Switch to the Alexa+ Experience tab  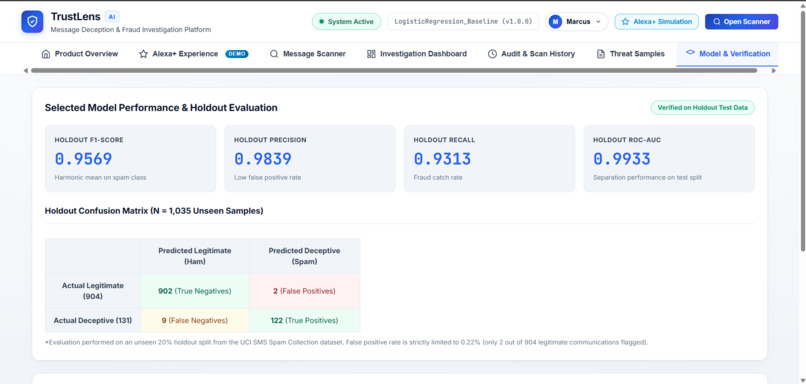(x=193, y=53)
